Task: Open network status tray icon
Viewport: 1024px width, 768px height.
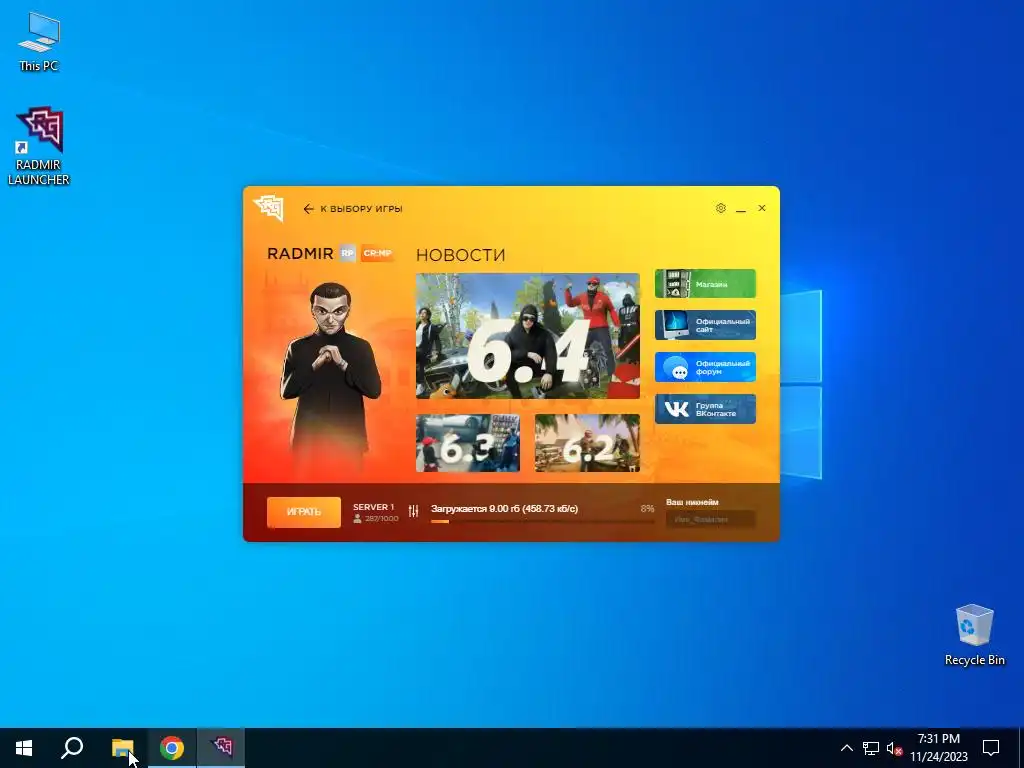Action: pyautogui.click(x=871, y=748)
